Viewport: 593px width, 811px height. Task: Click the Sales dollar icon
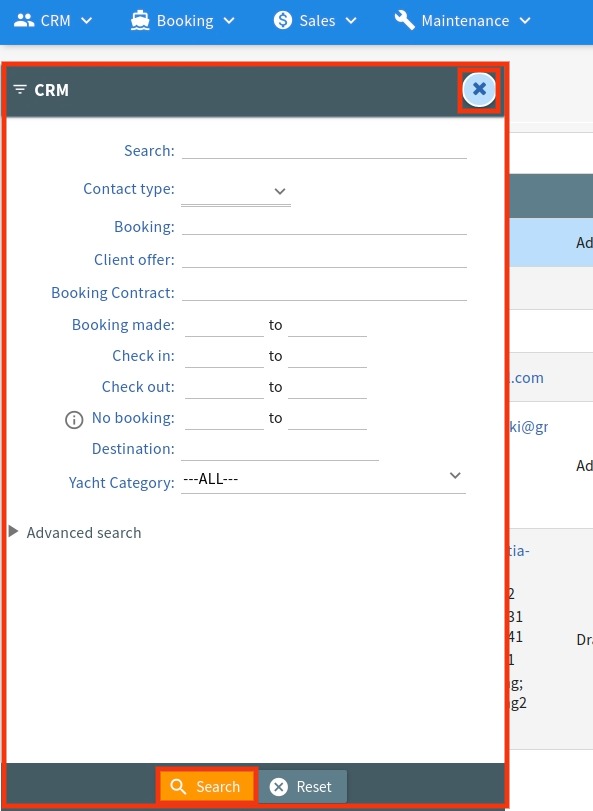coord(283,21)
